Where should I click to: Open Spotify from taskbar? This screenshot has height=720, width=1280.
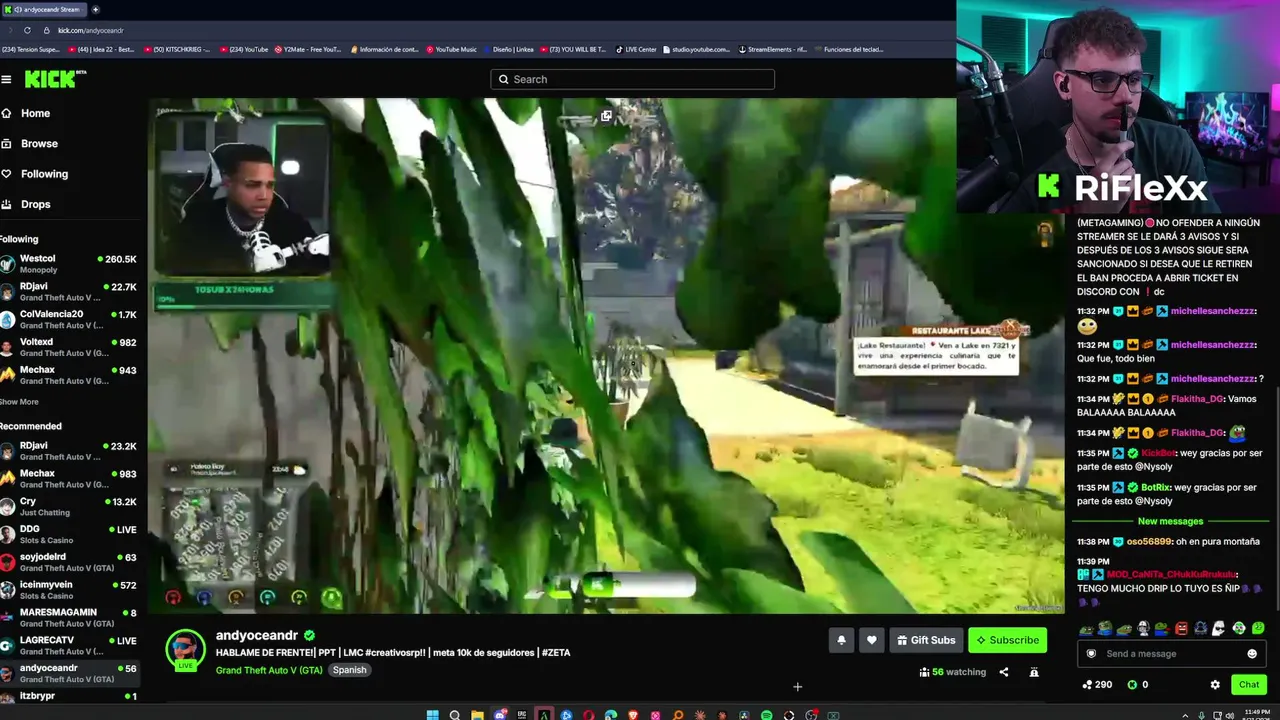[767, 715]
